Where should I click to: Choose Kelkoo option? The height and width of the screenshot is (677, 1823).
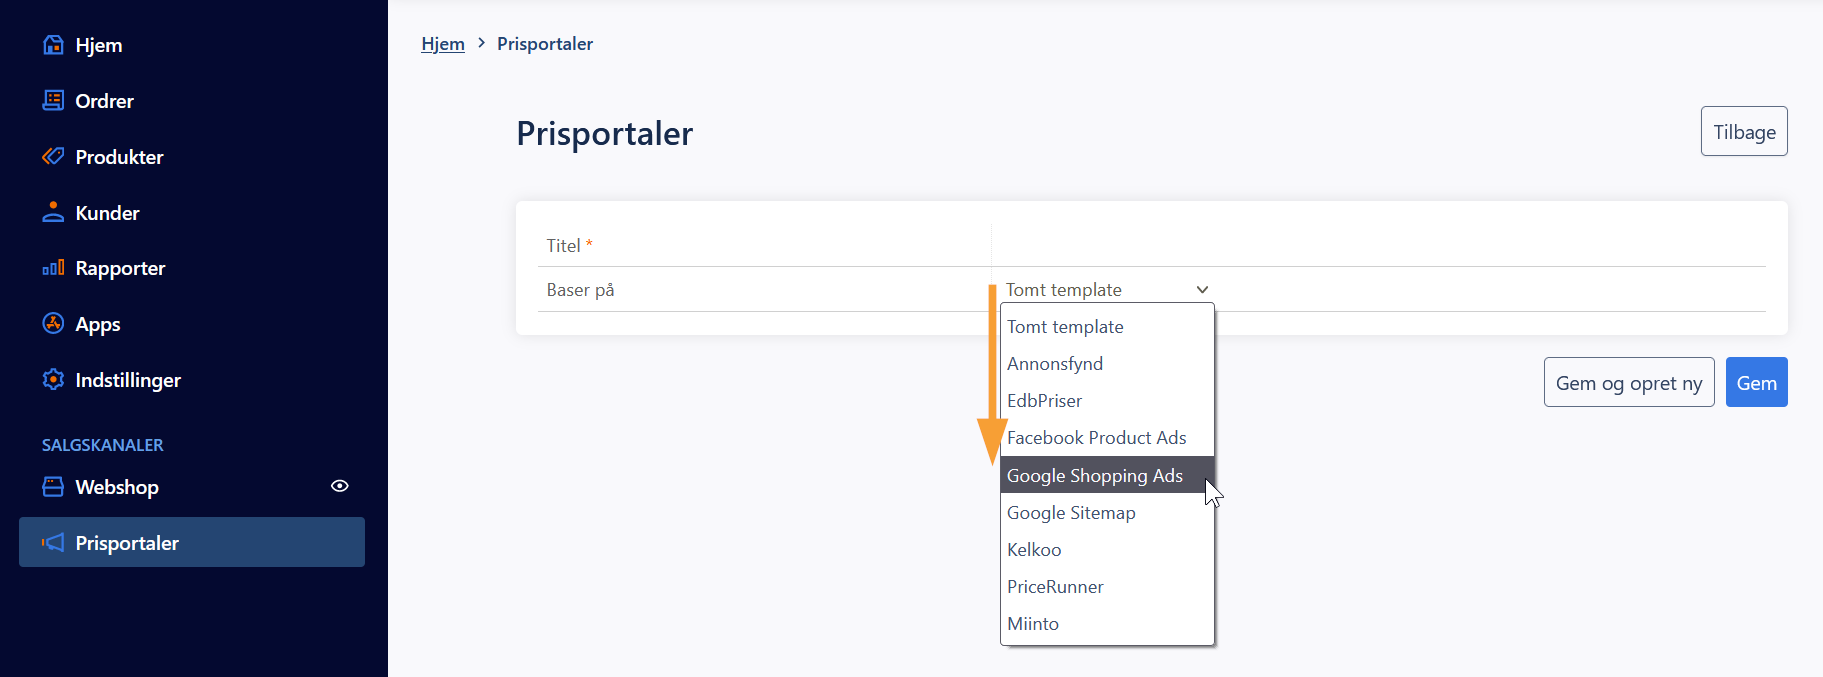[1107, 549]
